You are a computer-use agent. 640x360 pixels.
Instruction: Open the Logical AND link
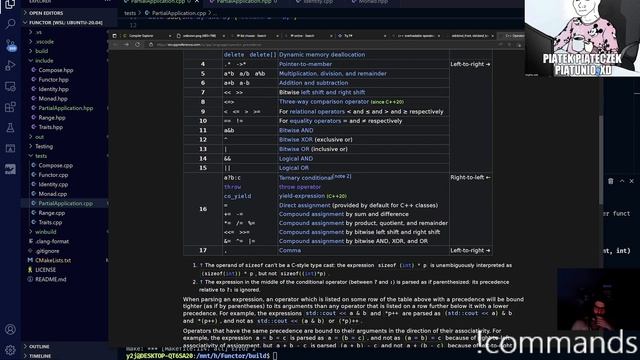pos(296,158)
